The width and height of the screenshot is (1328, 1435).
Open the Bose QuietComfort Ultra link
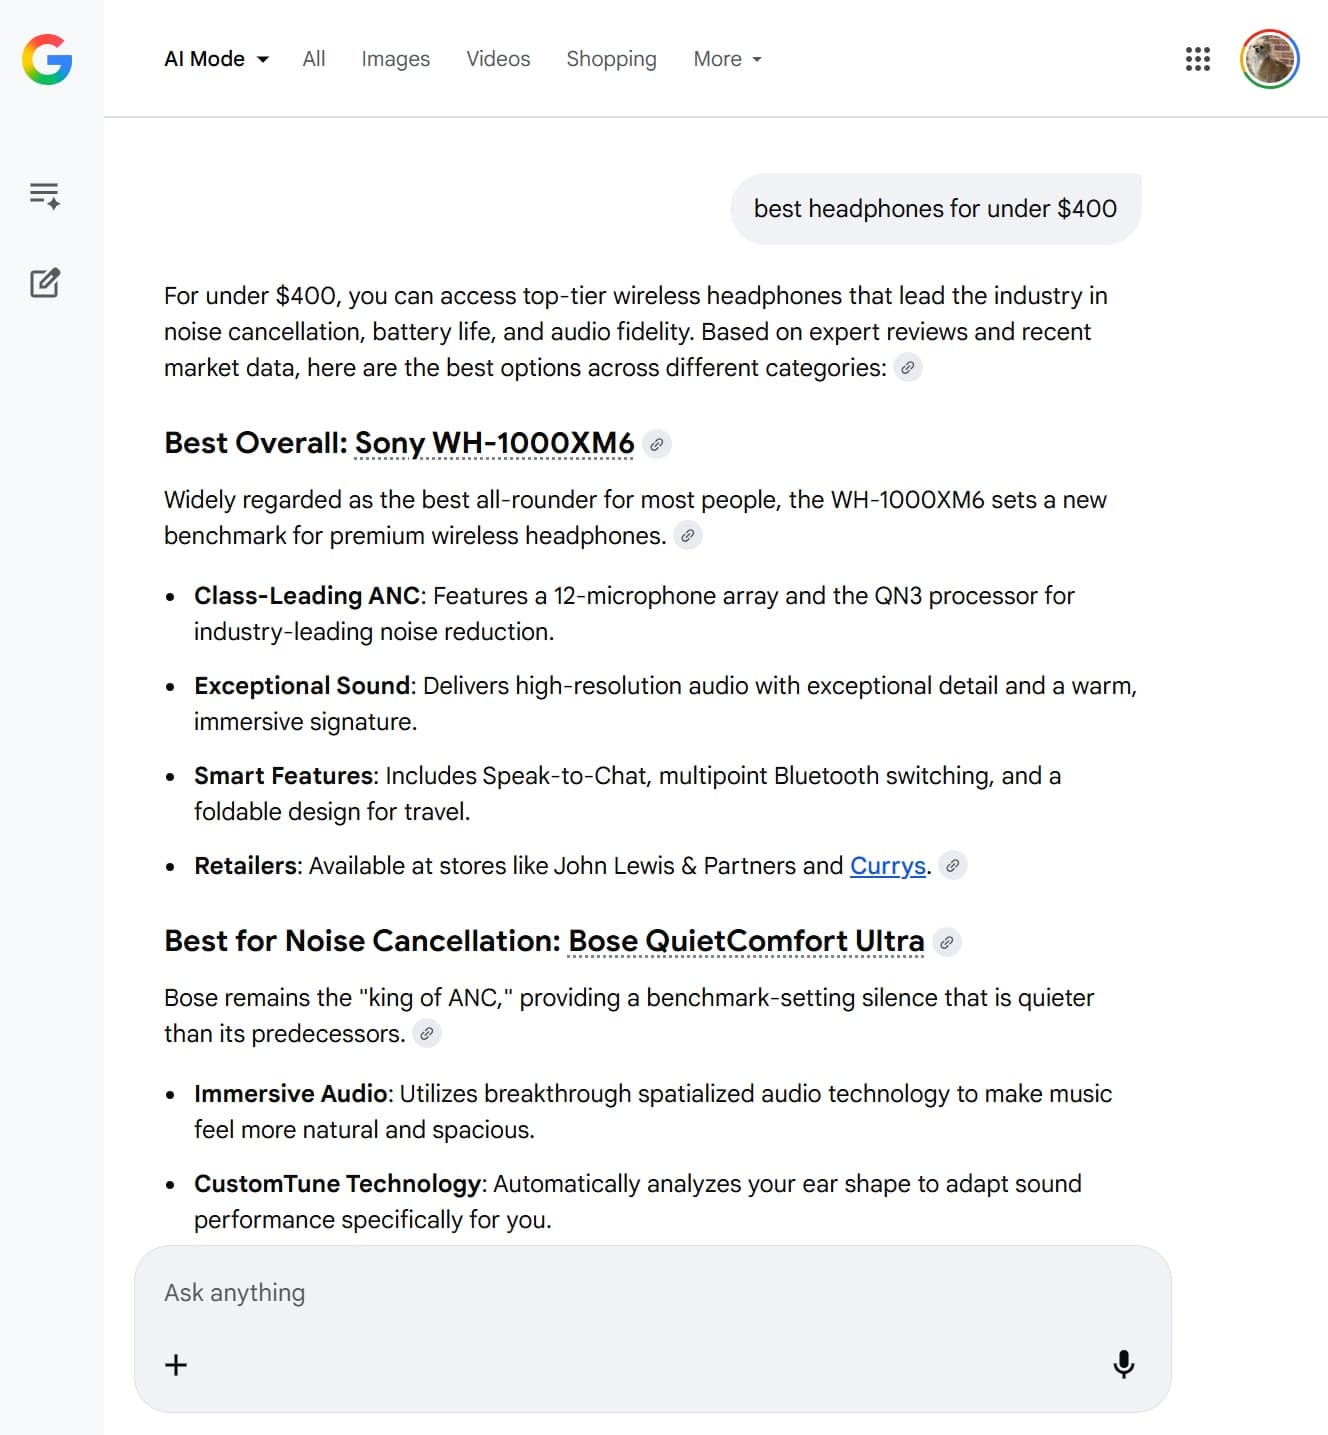(x=746, y=941)
